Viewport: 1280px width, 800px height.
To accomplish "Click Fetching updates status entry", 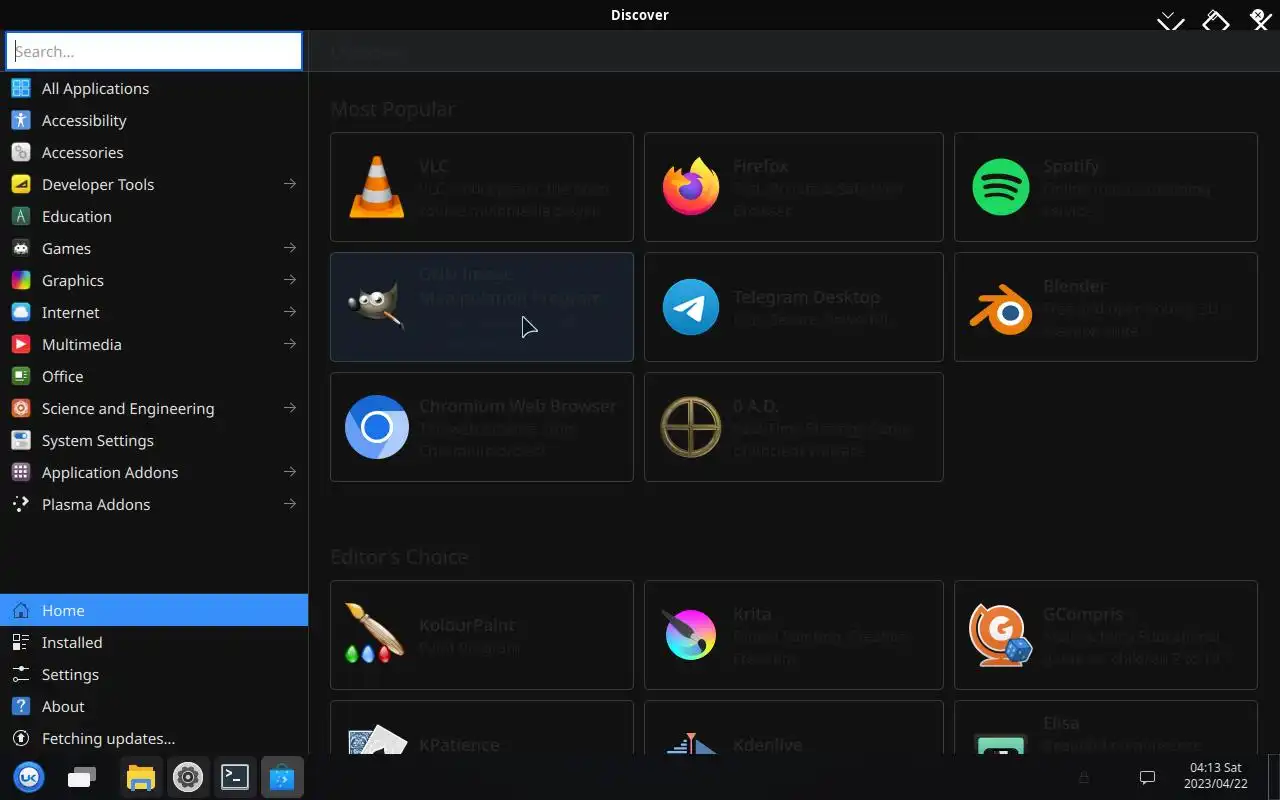I will tap(154, 738).
